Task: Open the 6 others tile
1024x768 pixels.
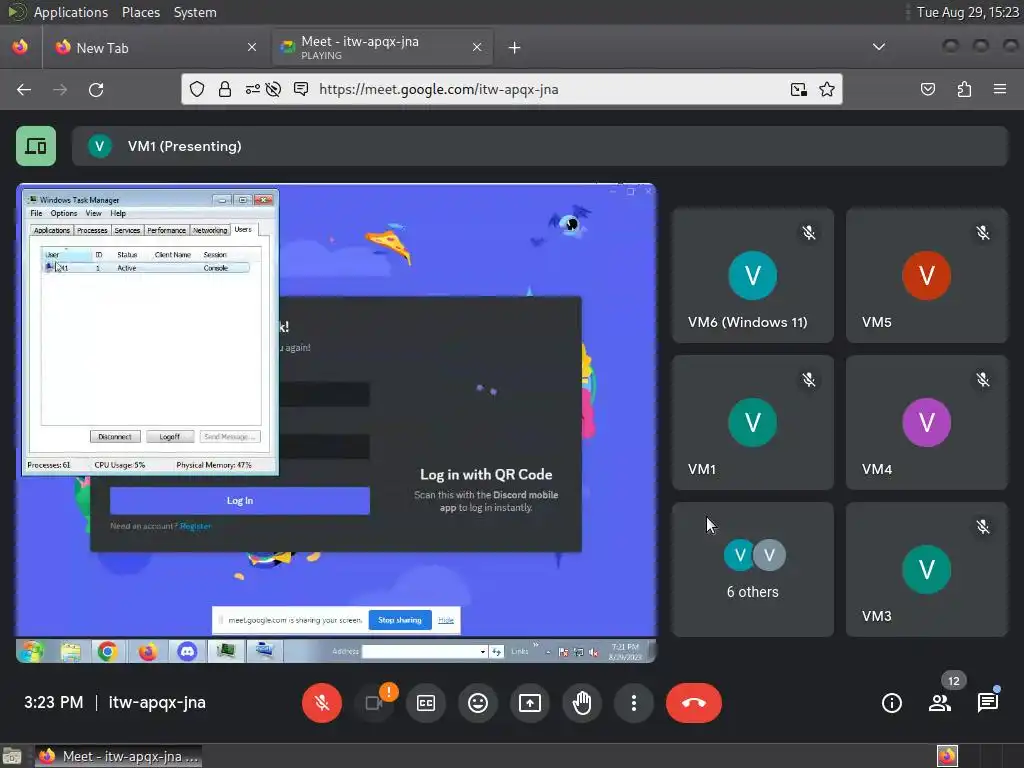Action: pos(752,569)
